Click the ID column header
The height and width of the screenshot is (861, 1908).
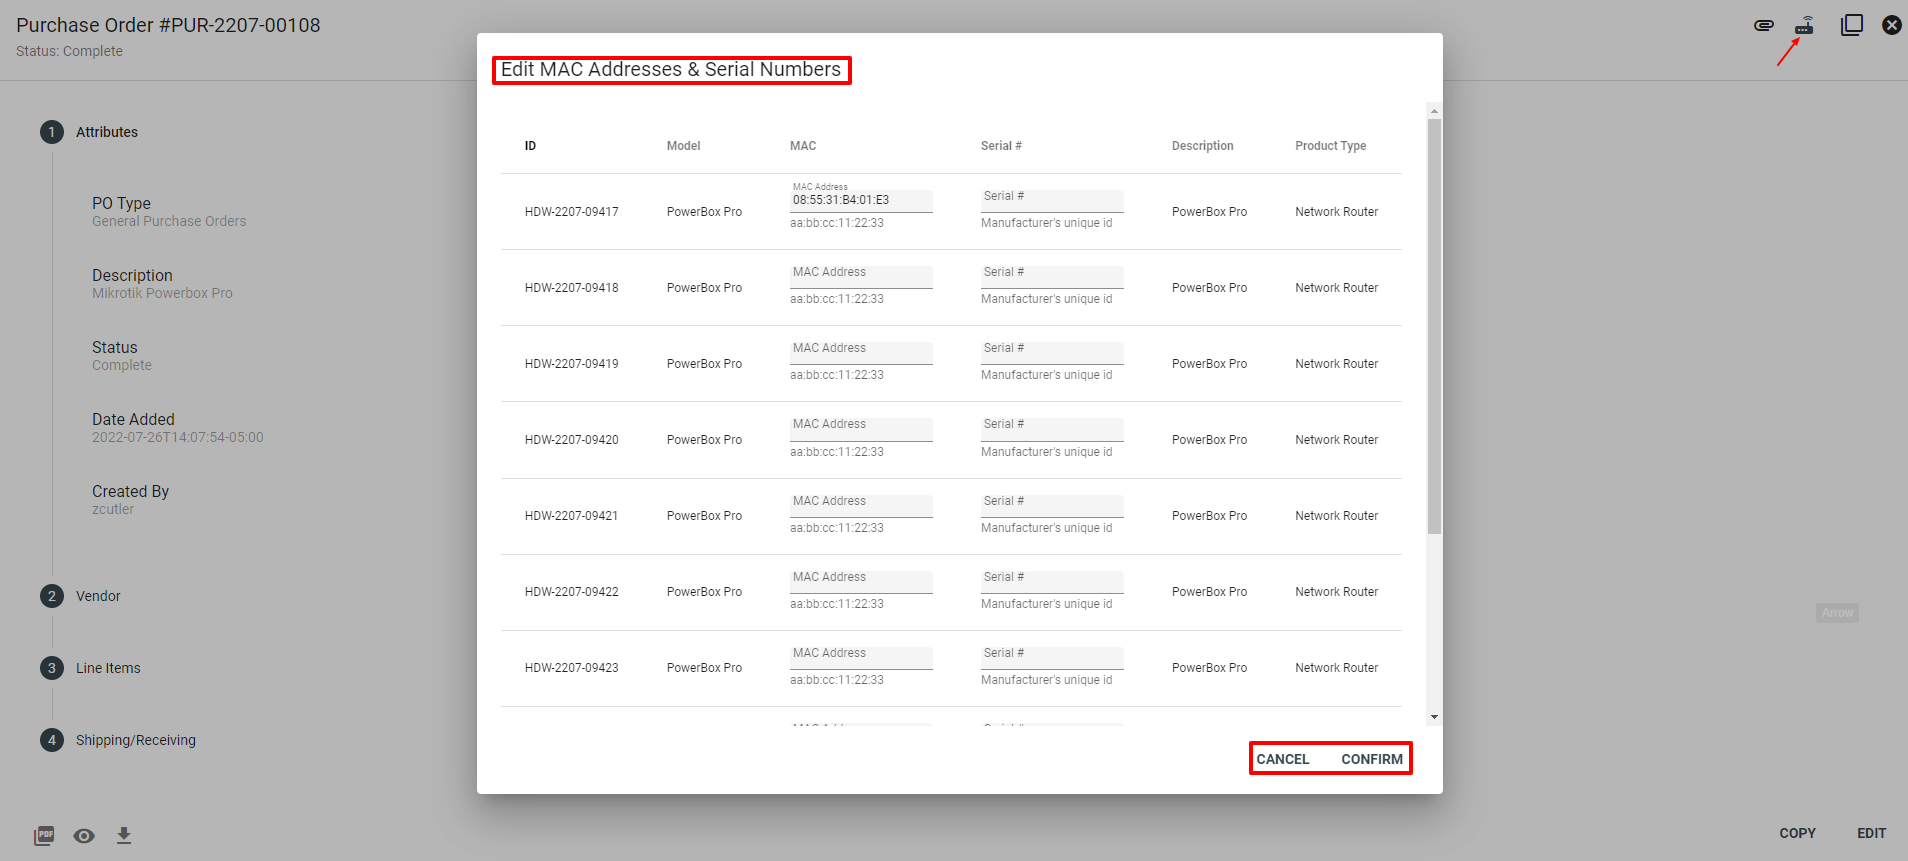(530, 146)
